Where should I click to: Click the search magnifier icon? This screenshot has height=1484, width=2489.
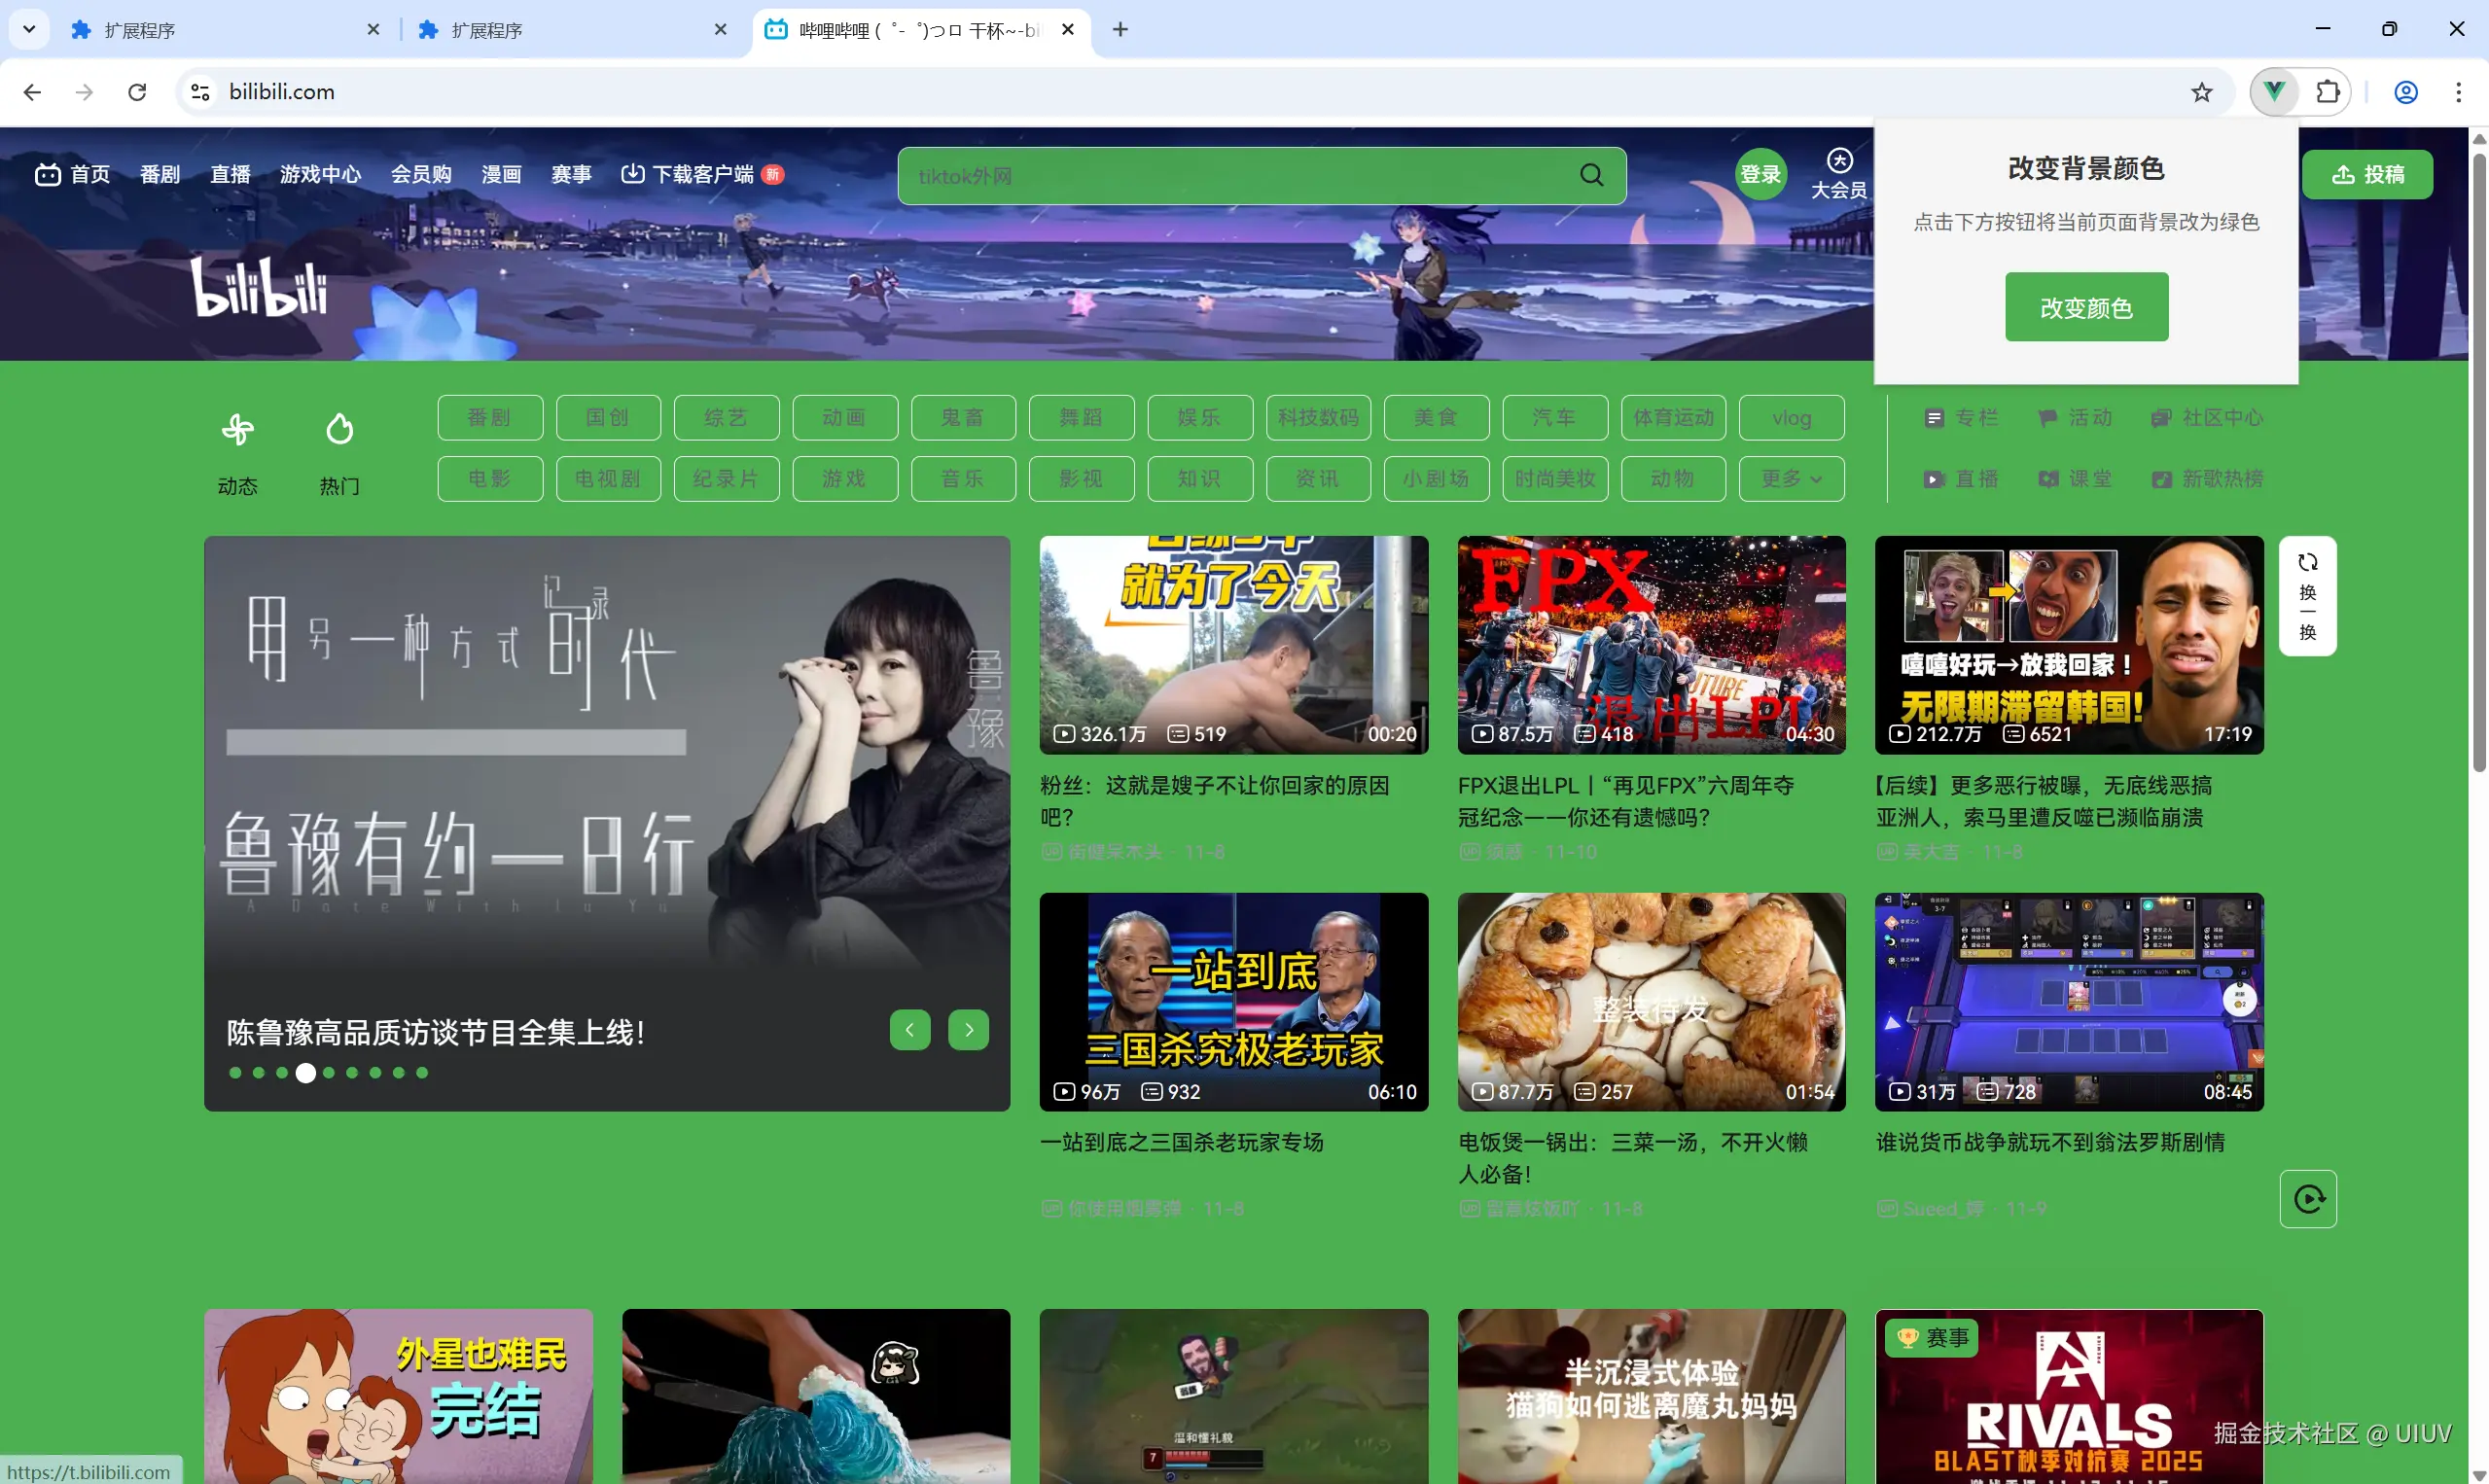pyautogui.click(x=1592, y=174)
